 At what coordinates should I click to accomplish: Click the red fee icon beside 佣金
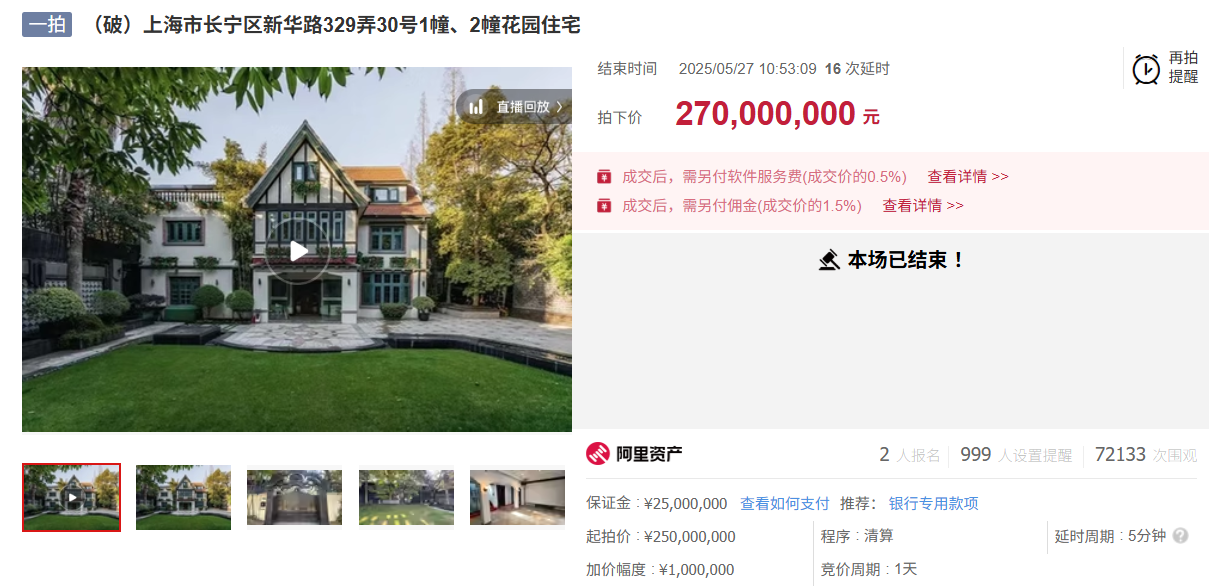coord(604,206)
